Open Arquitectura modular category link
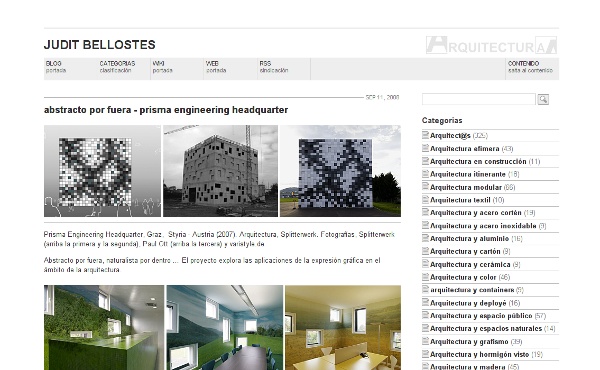This screenshot has width=600, height=370. click(x=466, y=187)
